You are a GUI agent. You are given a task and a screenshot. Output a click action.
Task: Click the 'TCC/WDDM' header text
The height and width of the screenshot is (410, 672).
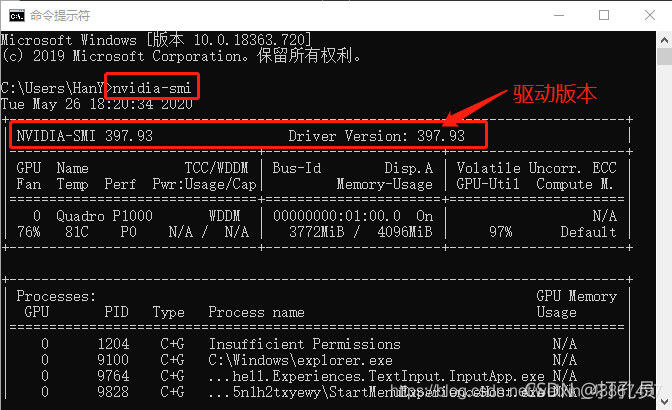coord(216,168)
